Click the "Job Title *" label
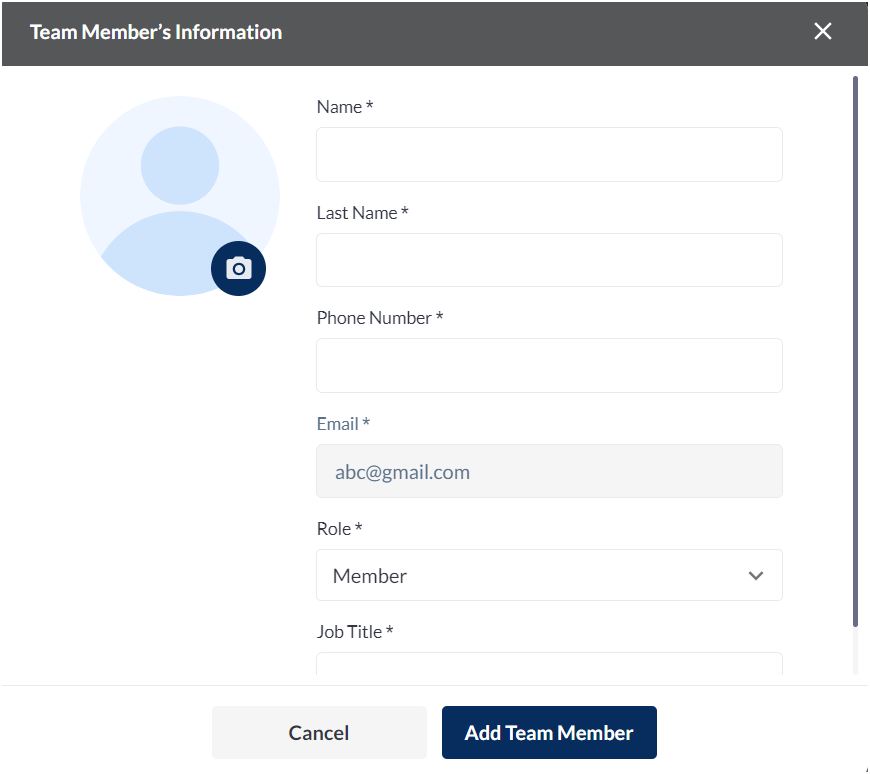870x774 pixels. coord(355,632)
